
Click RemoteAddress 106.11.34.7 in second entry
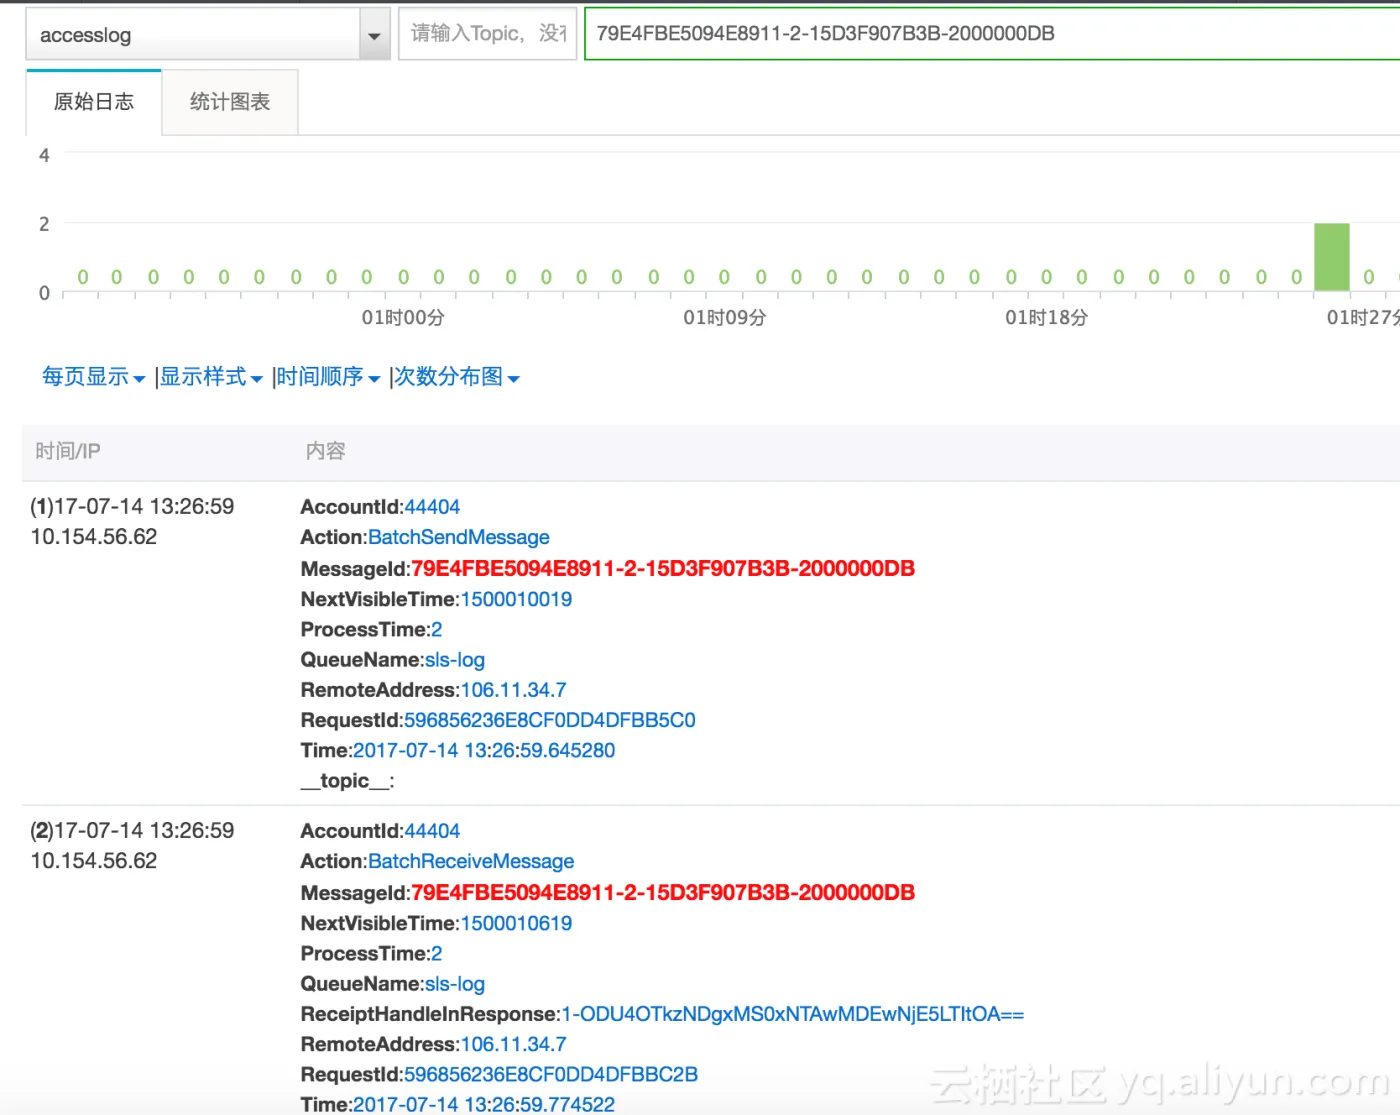(x=514, y=1044)
